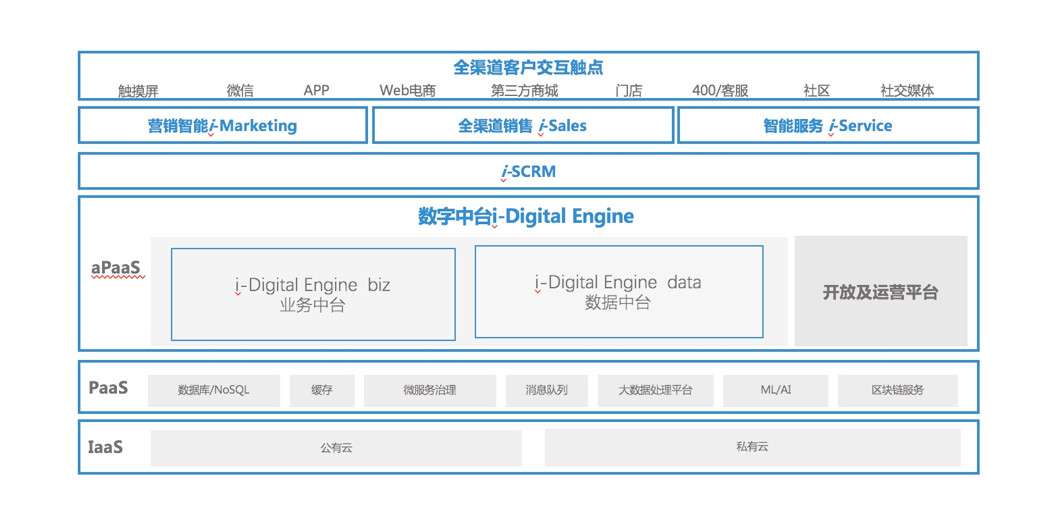Select the 缓存 block
The width and height of the screenshot is (1047, 514).
321,390
